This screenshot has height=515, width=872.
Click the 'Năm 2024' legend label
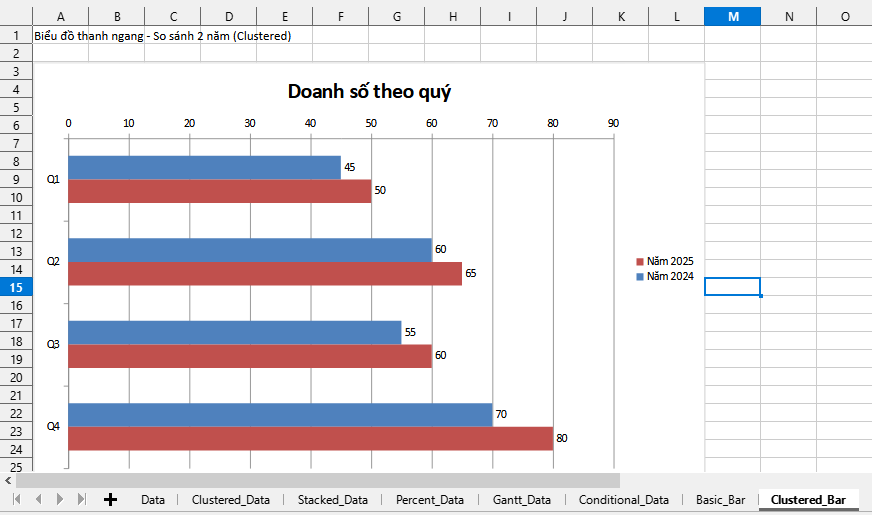pyautogui.click(x=670, y=276)
